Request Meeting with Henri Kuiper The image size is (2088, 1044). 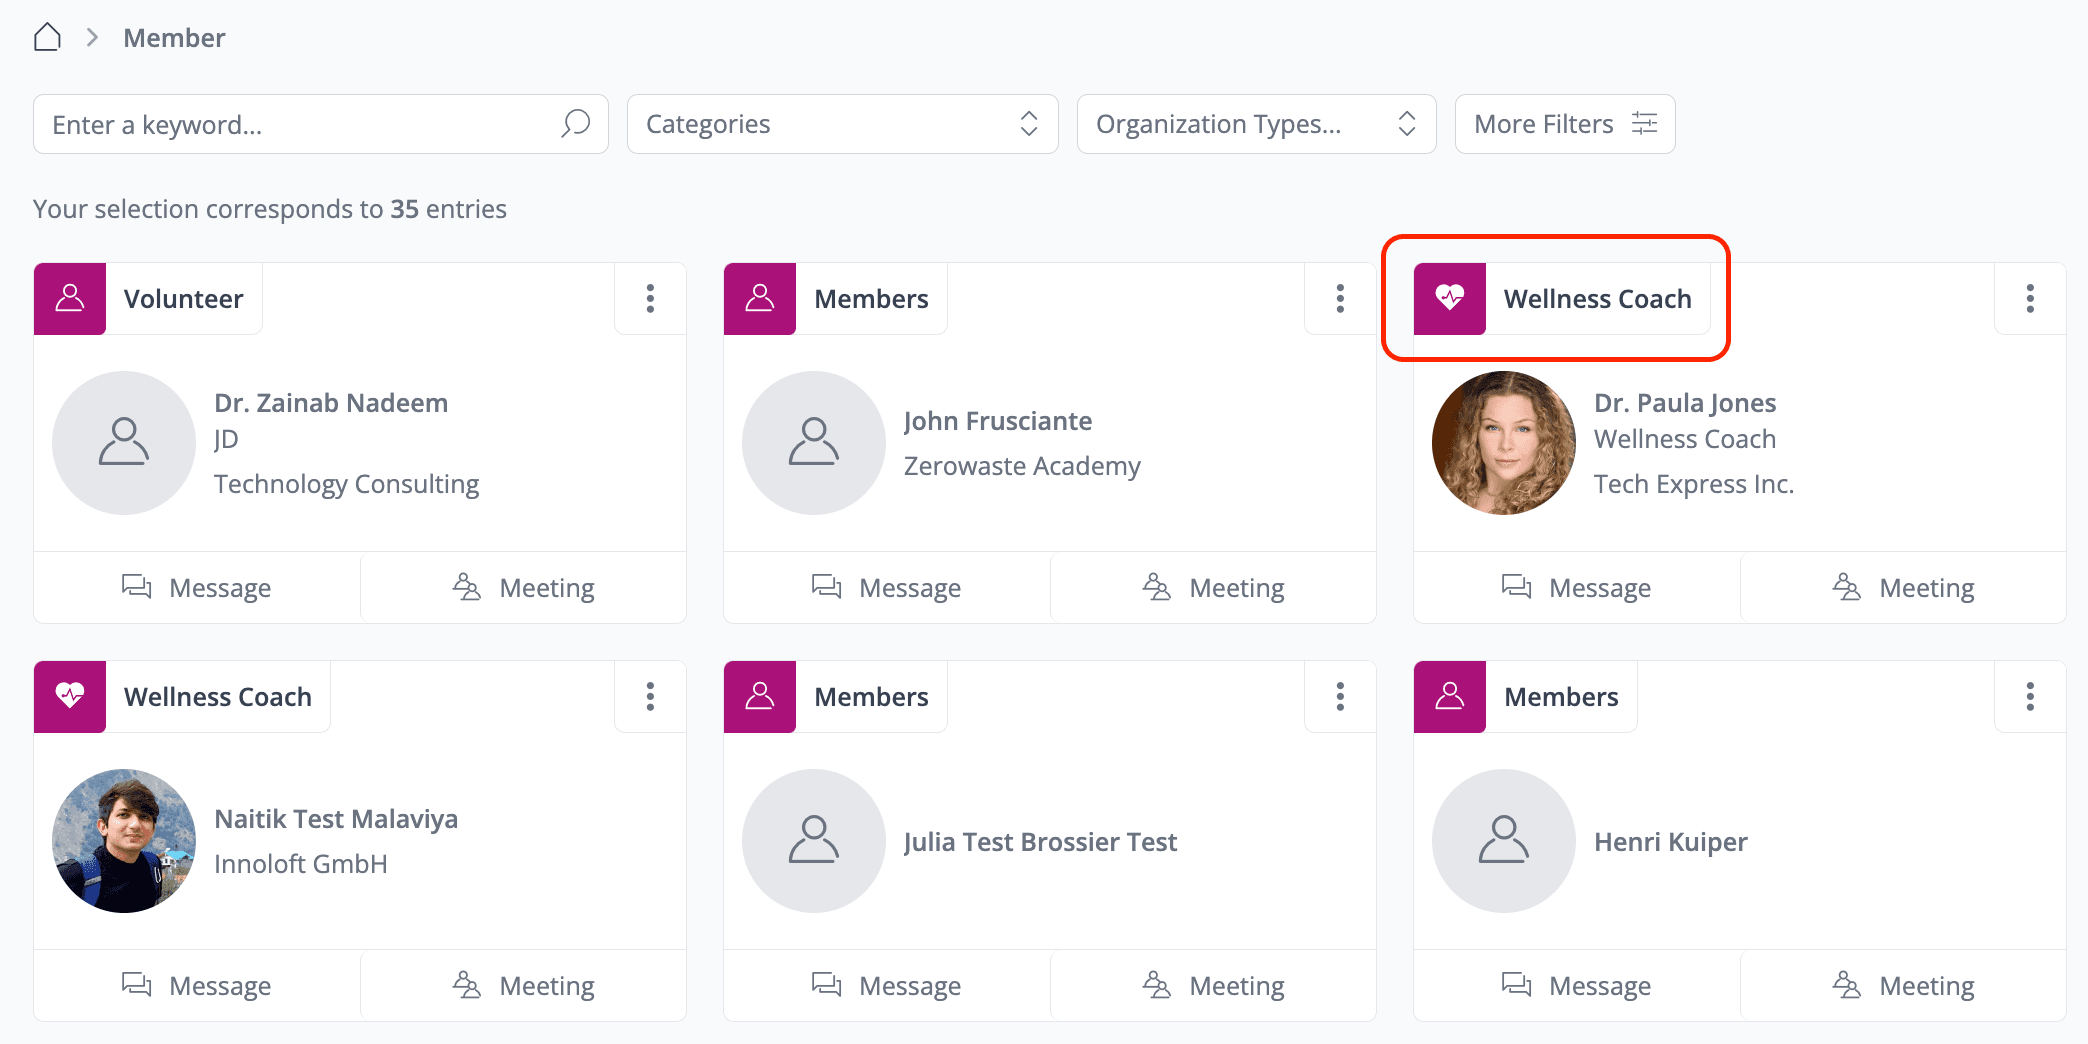1903,986
